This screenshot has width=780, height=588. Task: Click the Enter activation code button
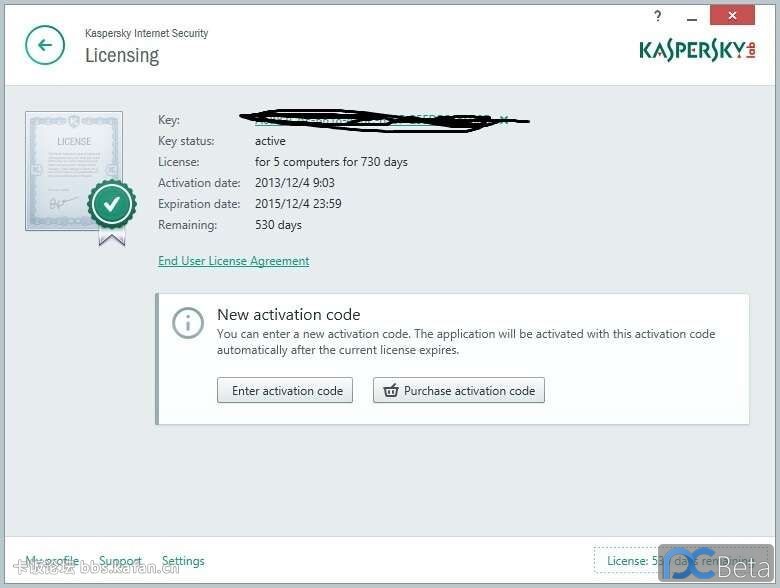tap(285, 391)
